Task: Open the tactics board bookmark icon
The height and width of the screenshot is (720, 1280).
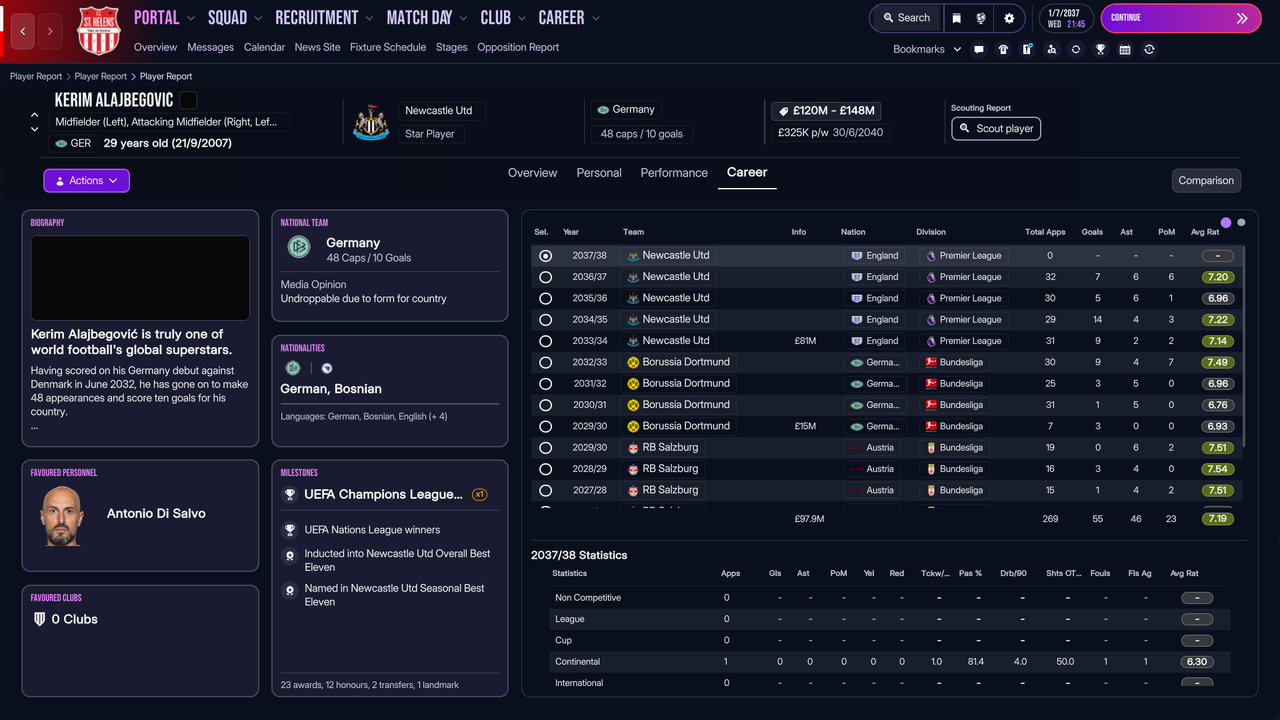Action: (1027, 49)
